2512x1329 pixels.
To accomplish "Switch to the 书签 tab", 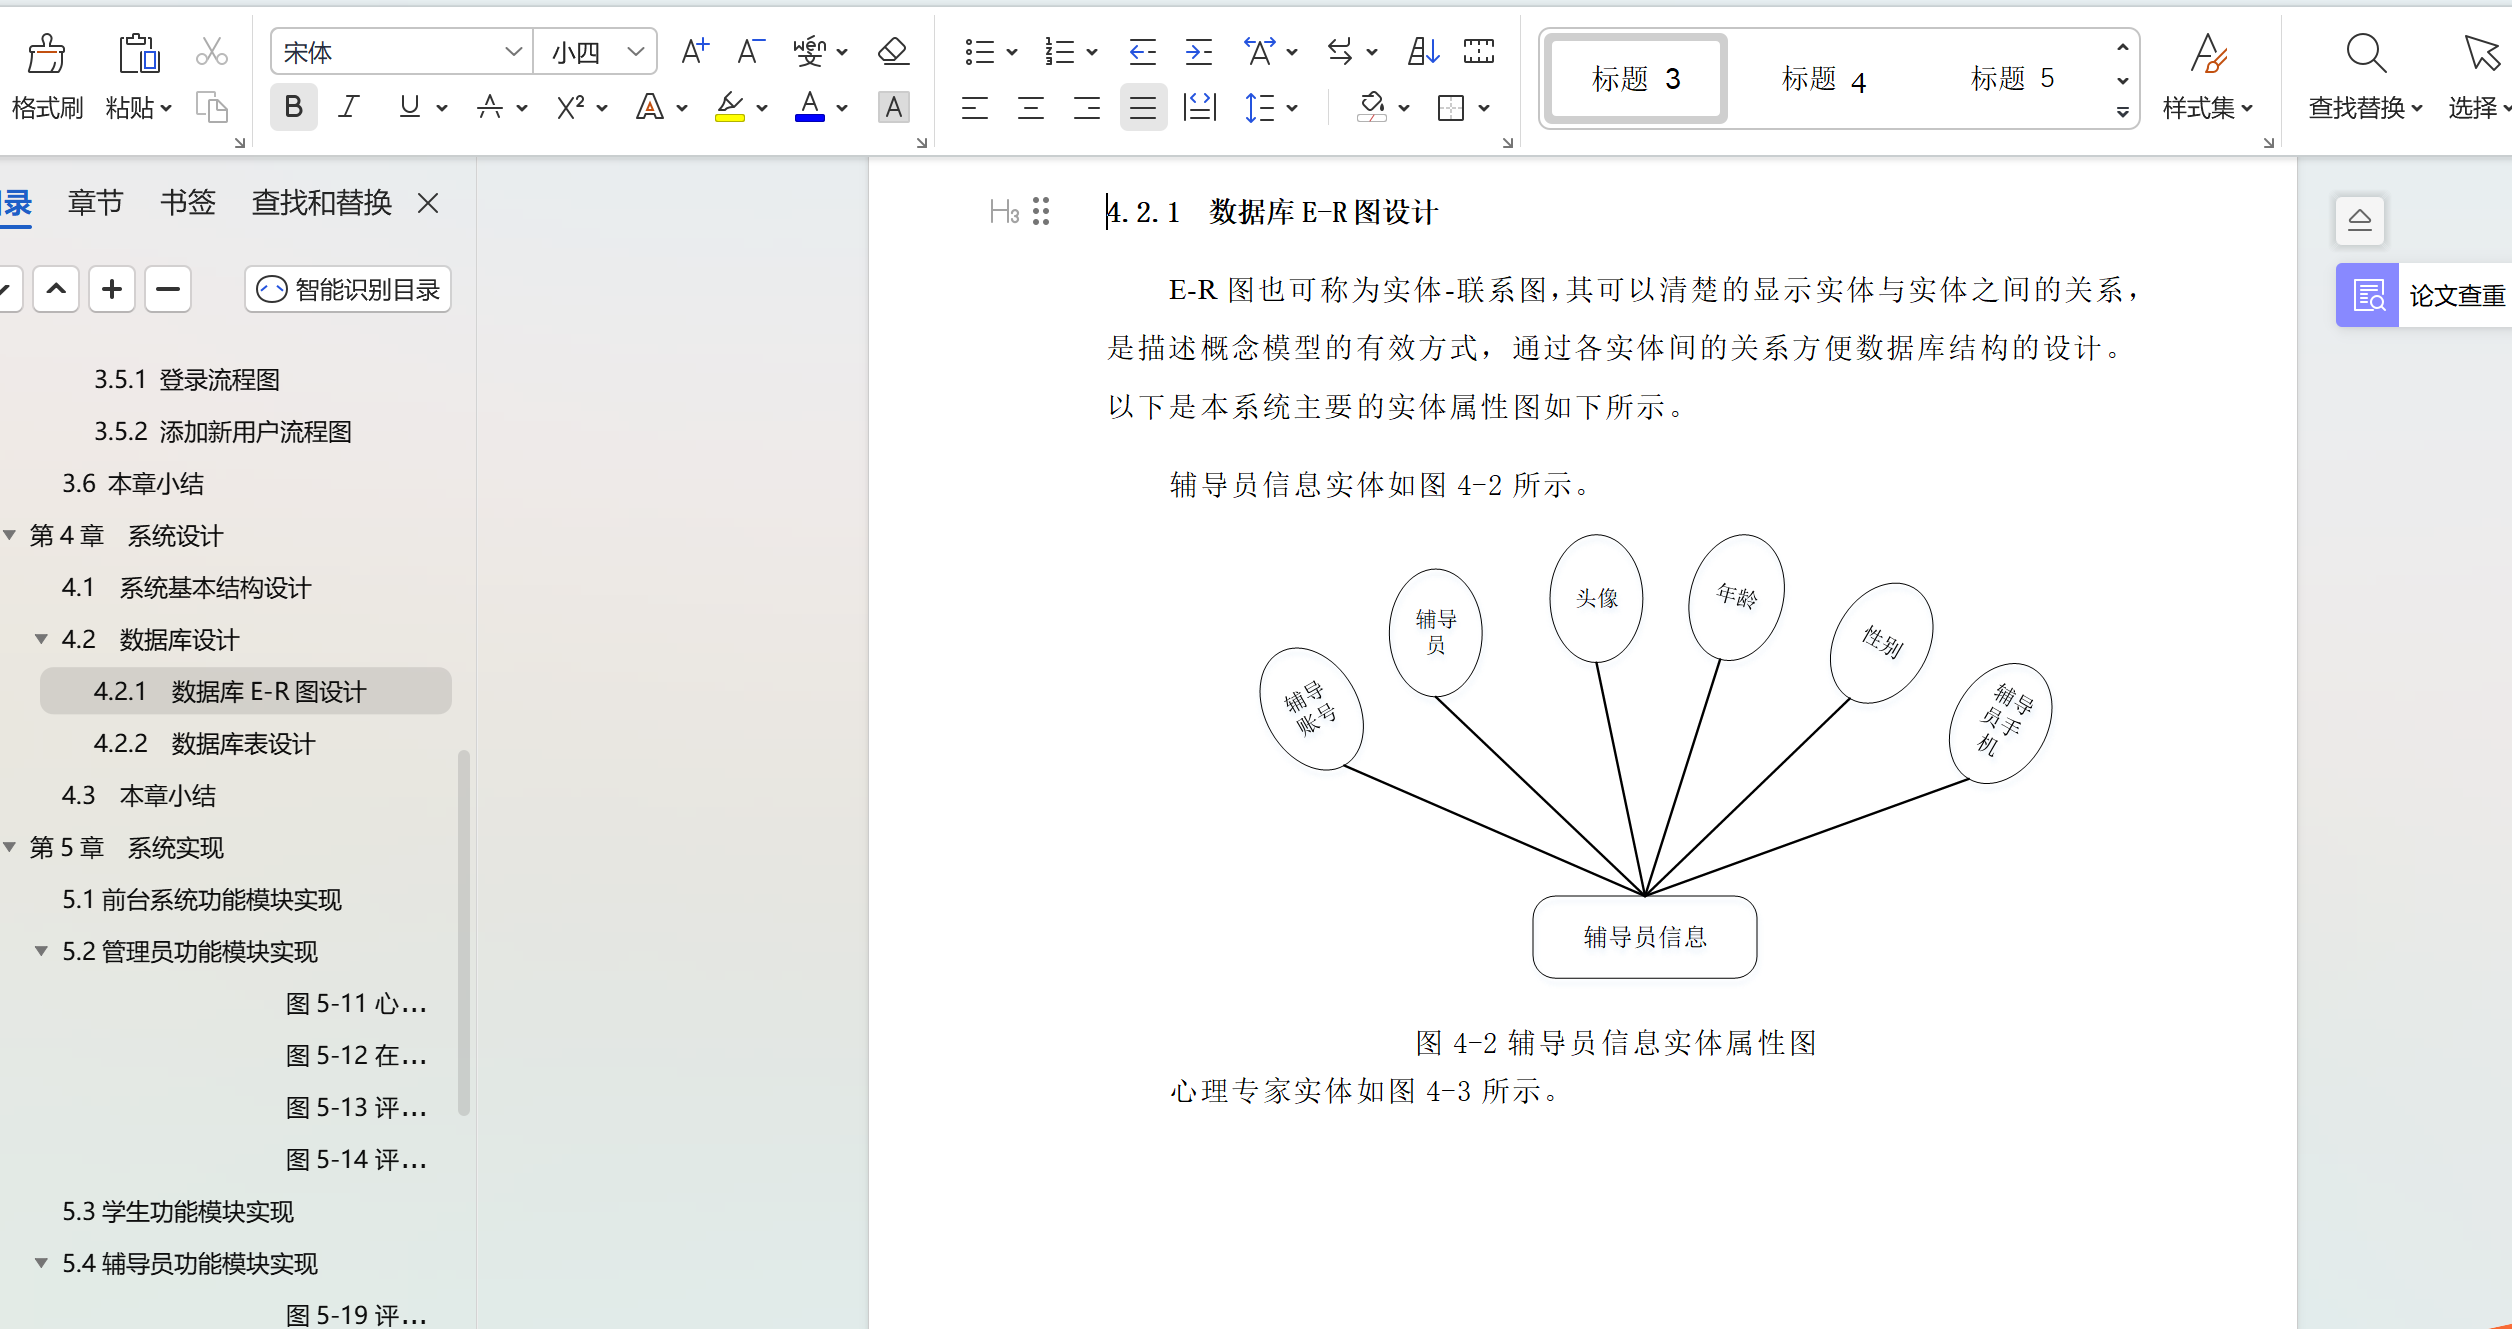I will tap(187, 203).
